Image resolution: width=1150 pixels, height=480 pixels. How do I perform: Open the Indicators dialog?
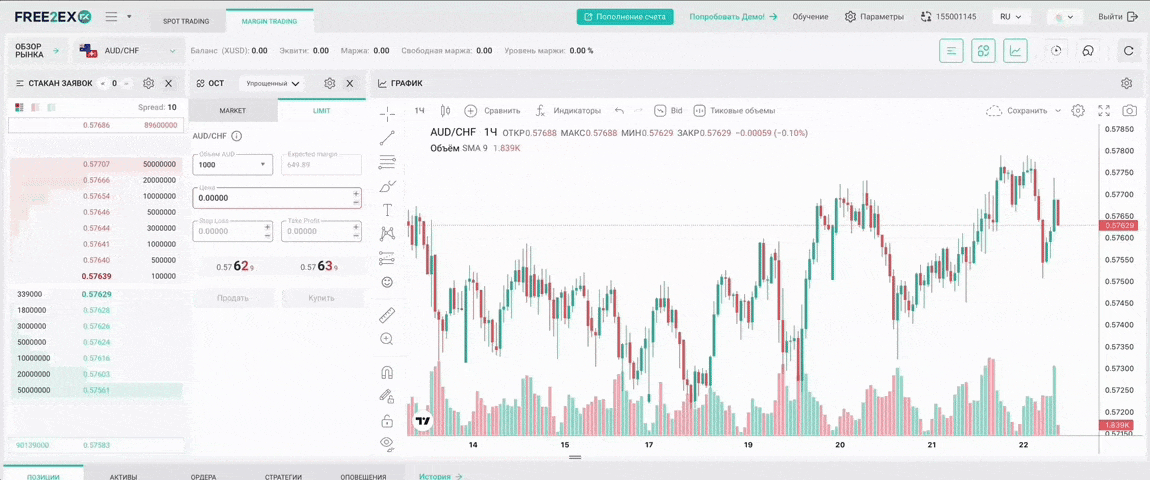(x=568, y=111)
